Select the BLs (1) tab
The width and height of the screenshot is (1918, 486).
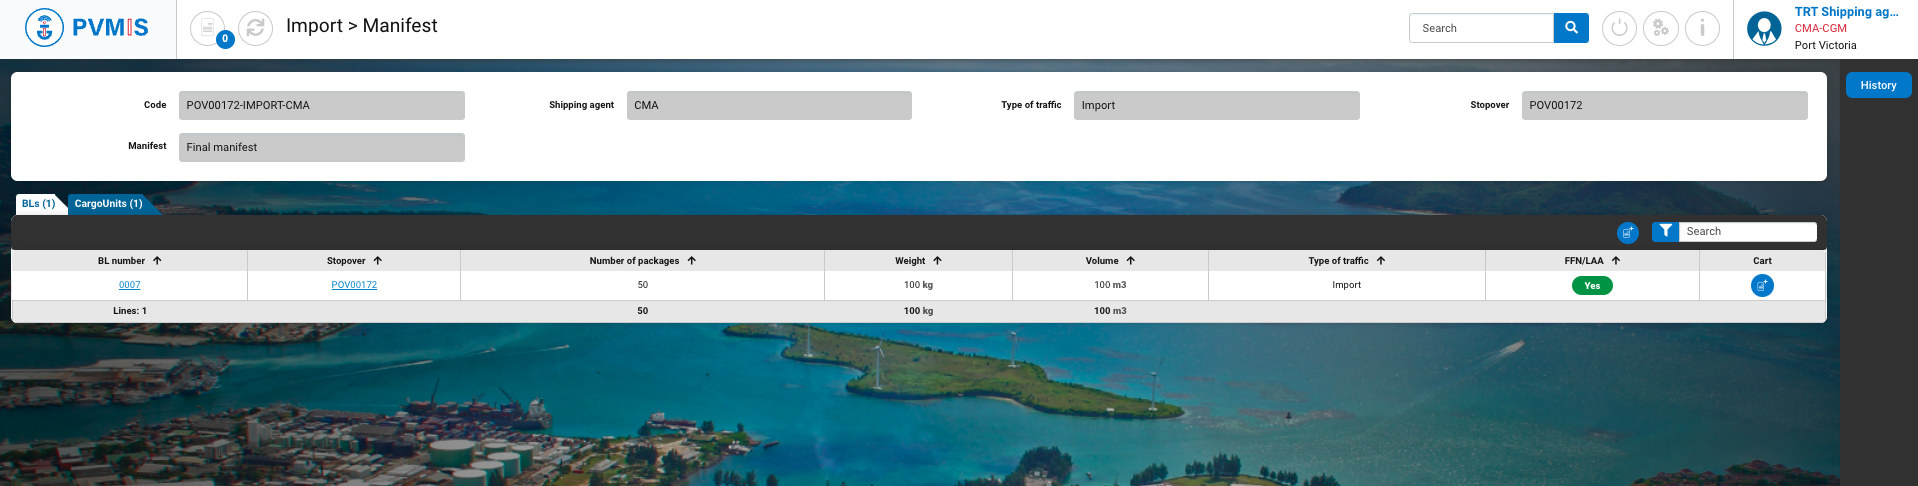[39, 204]
